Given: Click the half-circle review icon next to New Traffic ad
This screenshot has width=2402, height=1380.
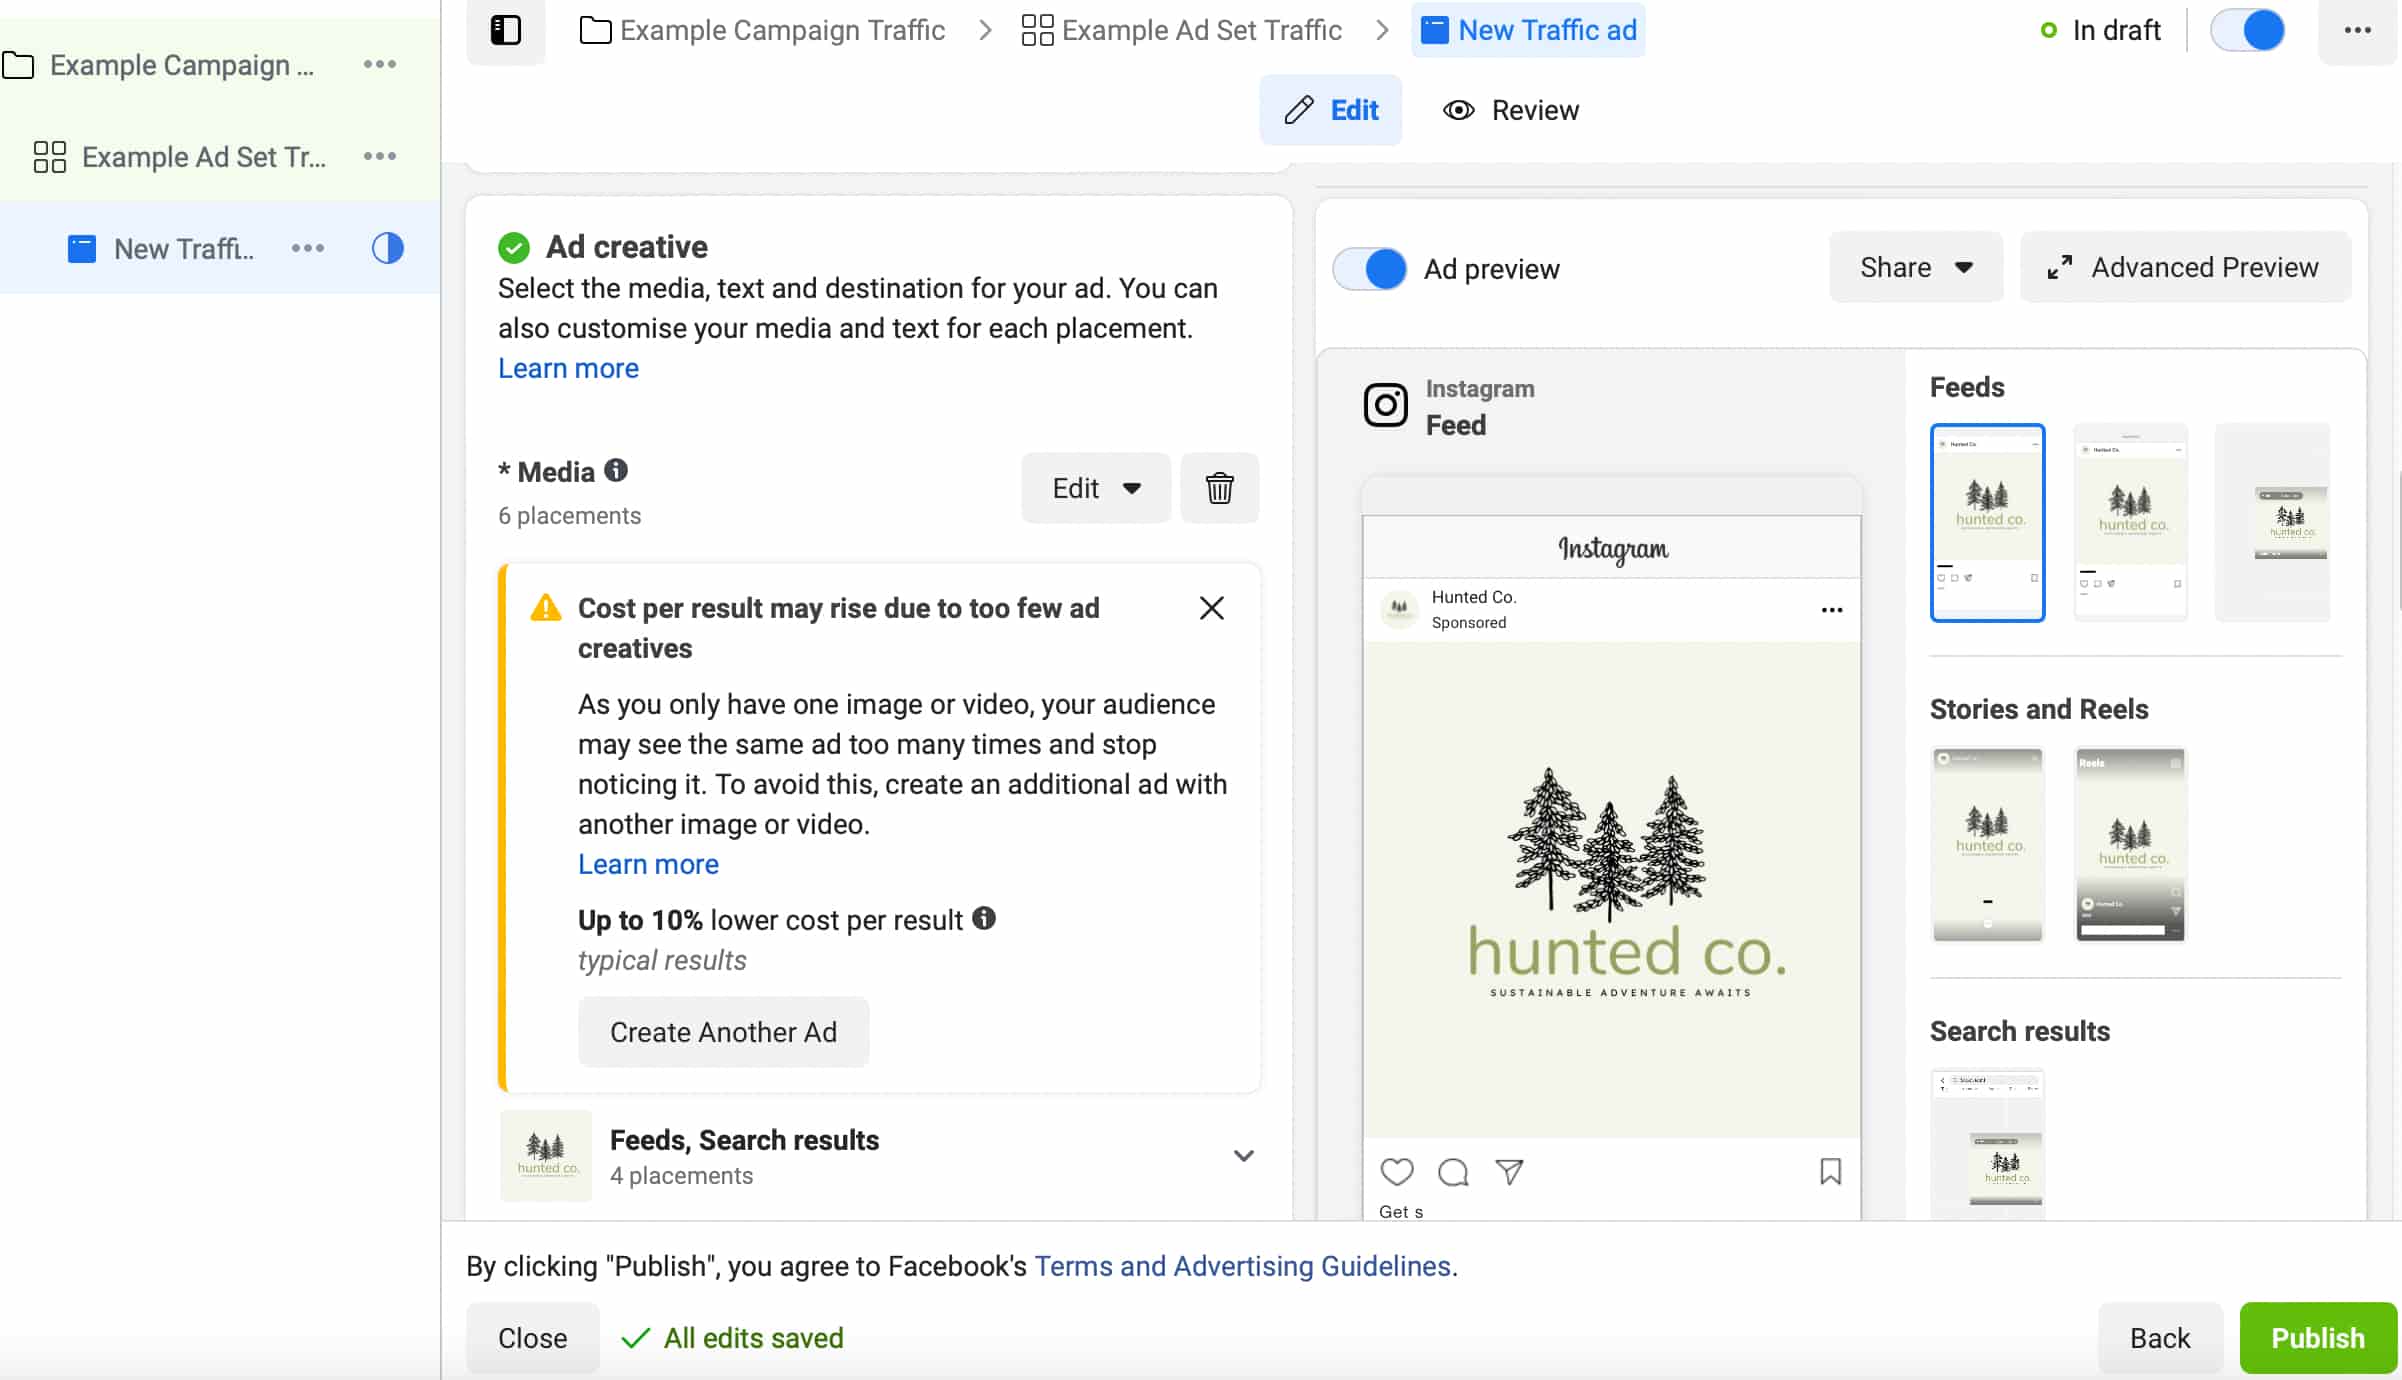Looking at the screenshot, I should [387, 248].
